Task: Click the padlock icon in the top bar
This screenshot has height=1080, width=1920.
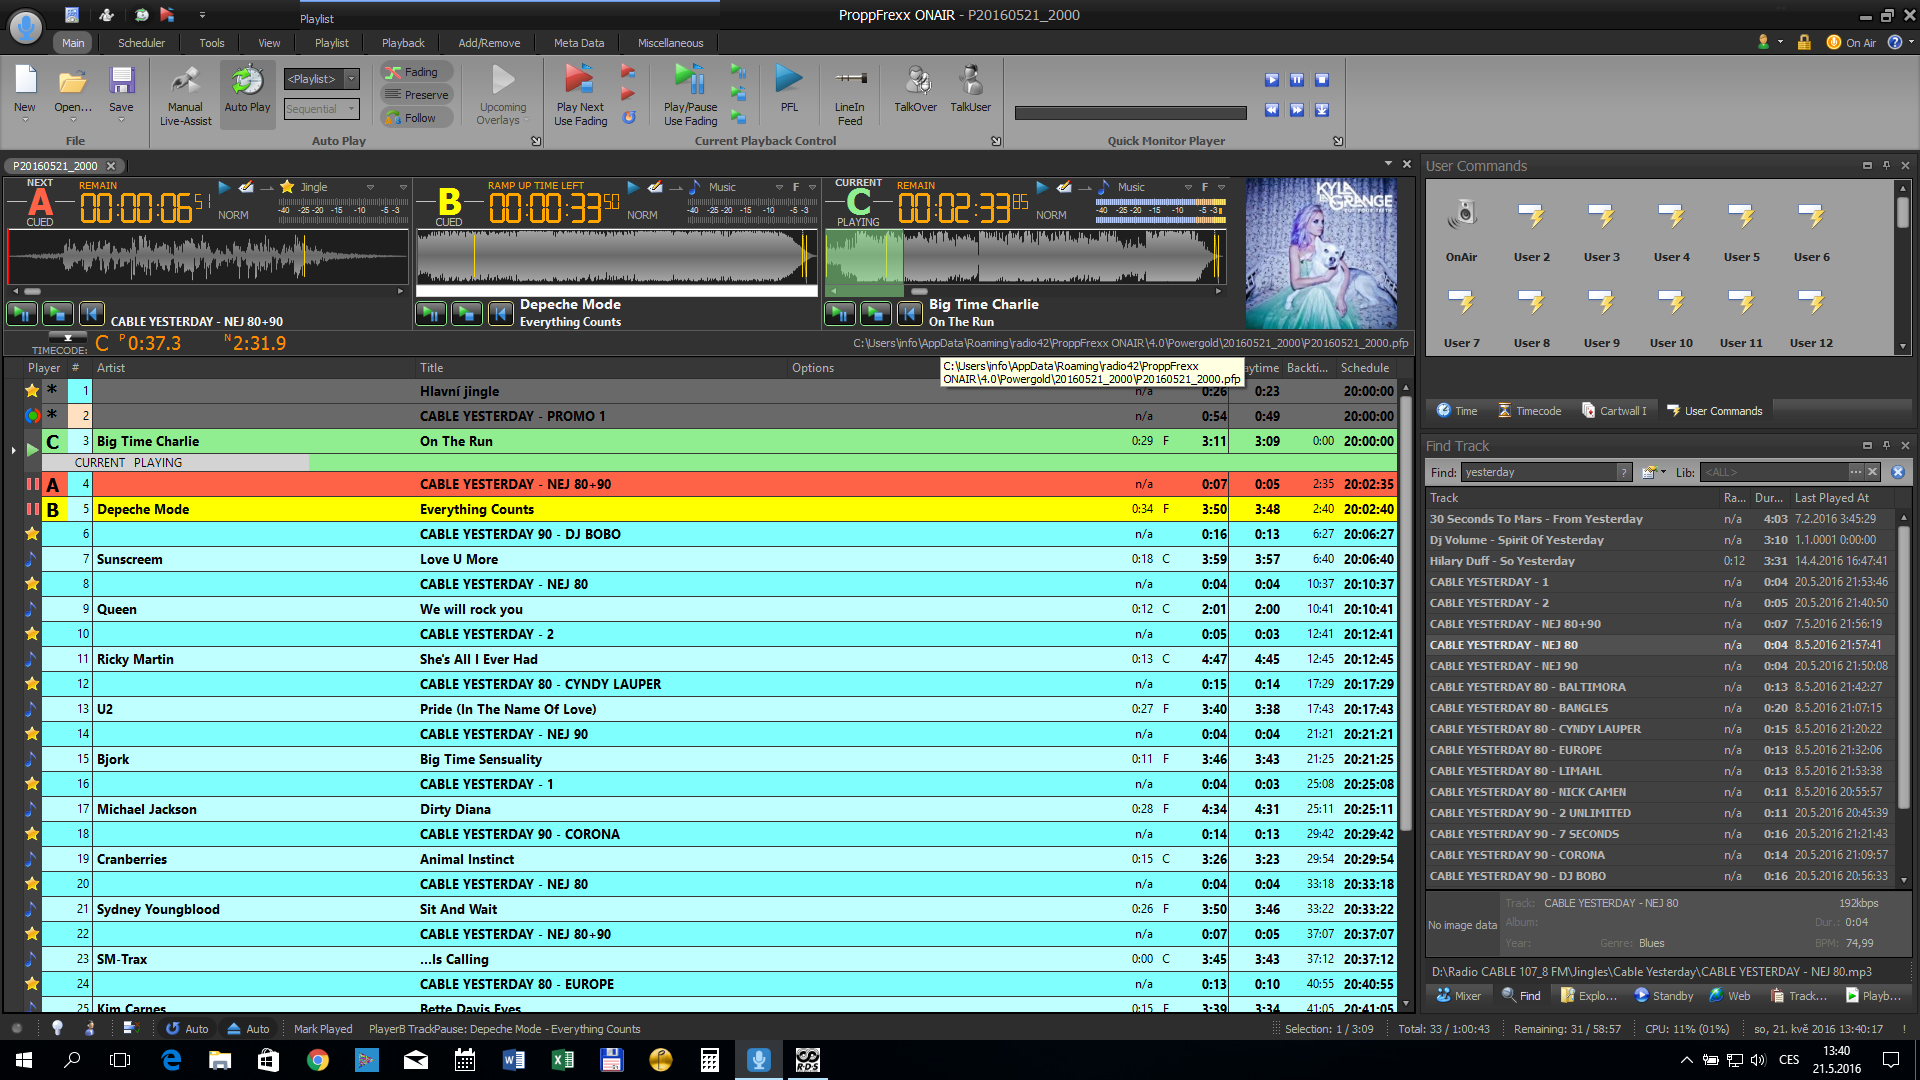Action: tap(1804, 42)
